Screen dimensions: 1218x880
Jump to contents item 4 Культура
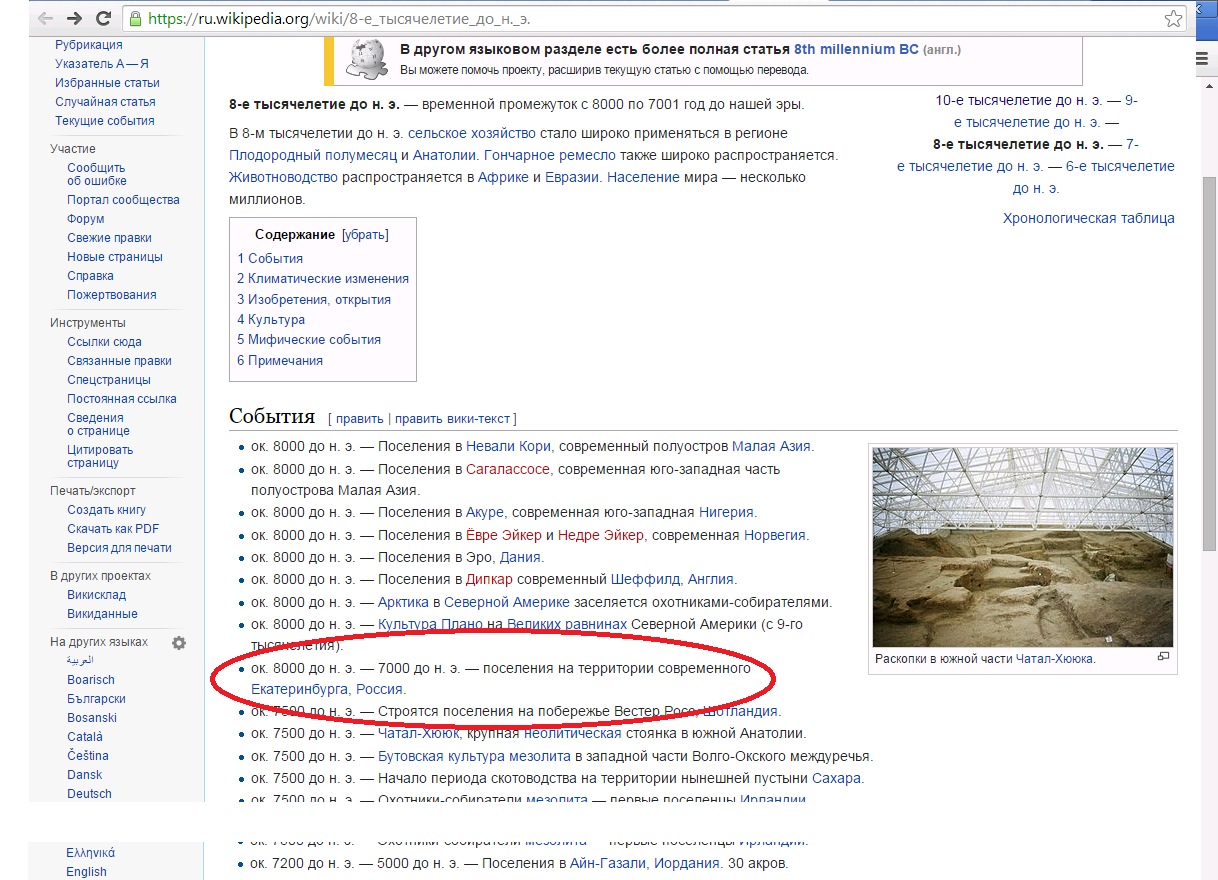click(x=271, y=320)
